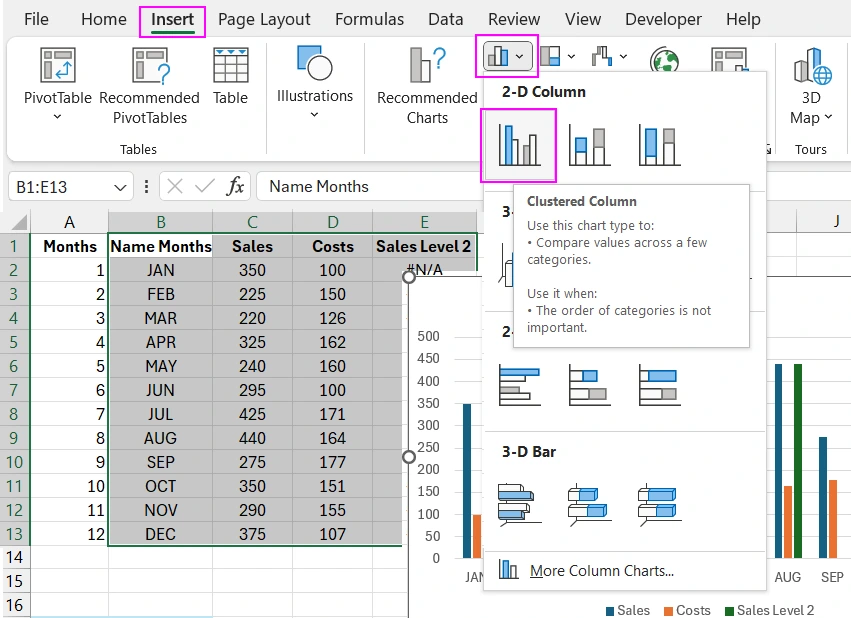This screenshot has height=618, width=851.
Task: Open the Formulas ribbon tab
Action: pyautogui.click(x=369, y=18)
